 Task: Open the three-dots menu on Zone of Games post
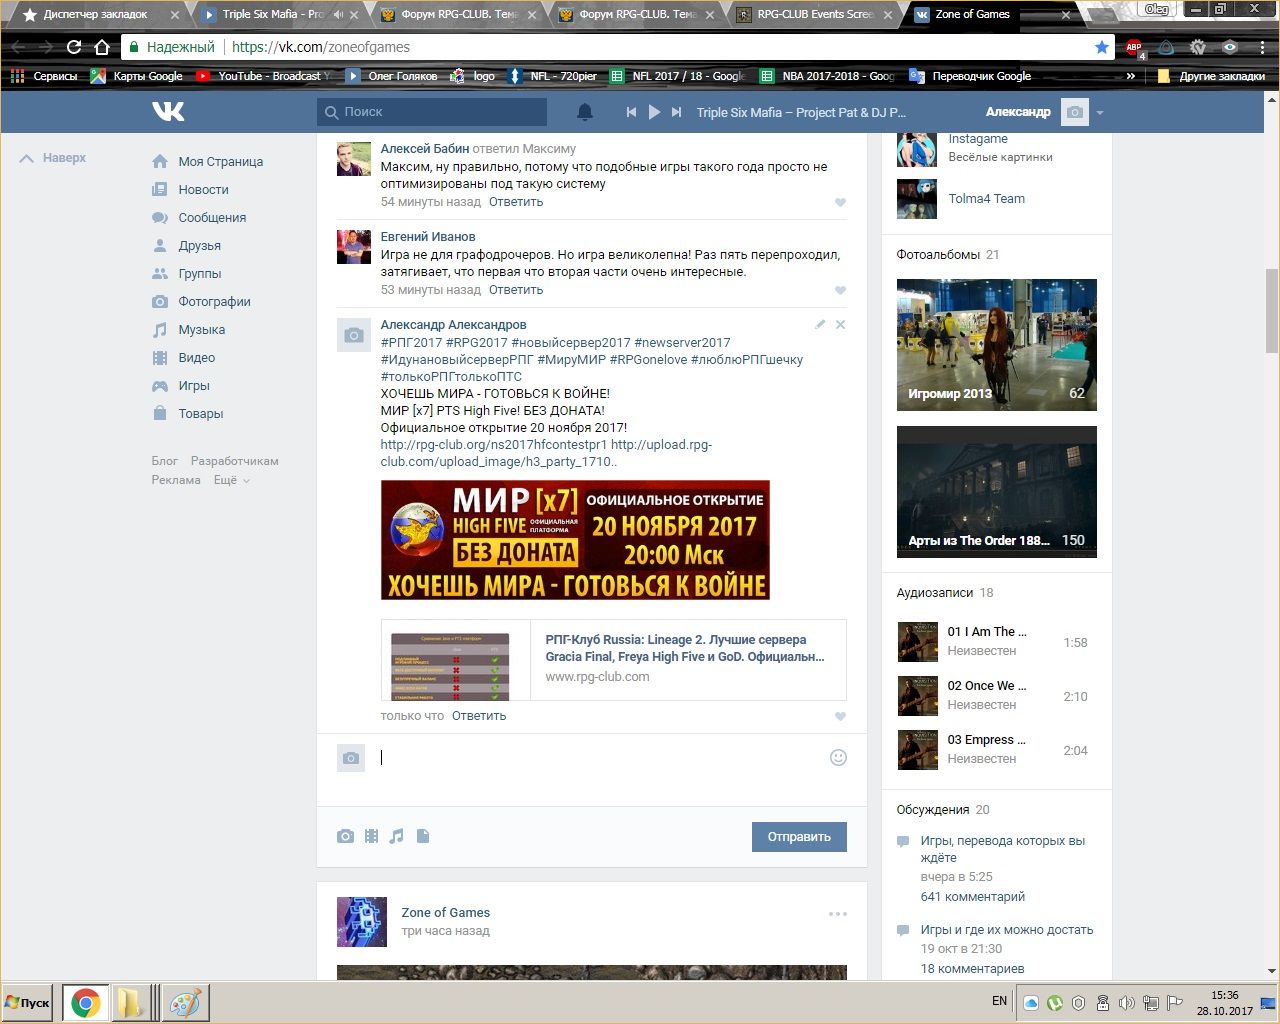point(837,914)
